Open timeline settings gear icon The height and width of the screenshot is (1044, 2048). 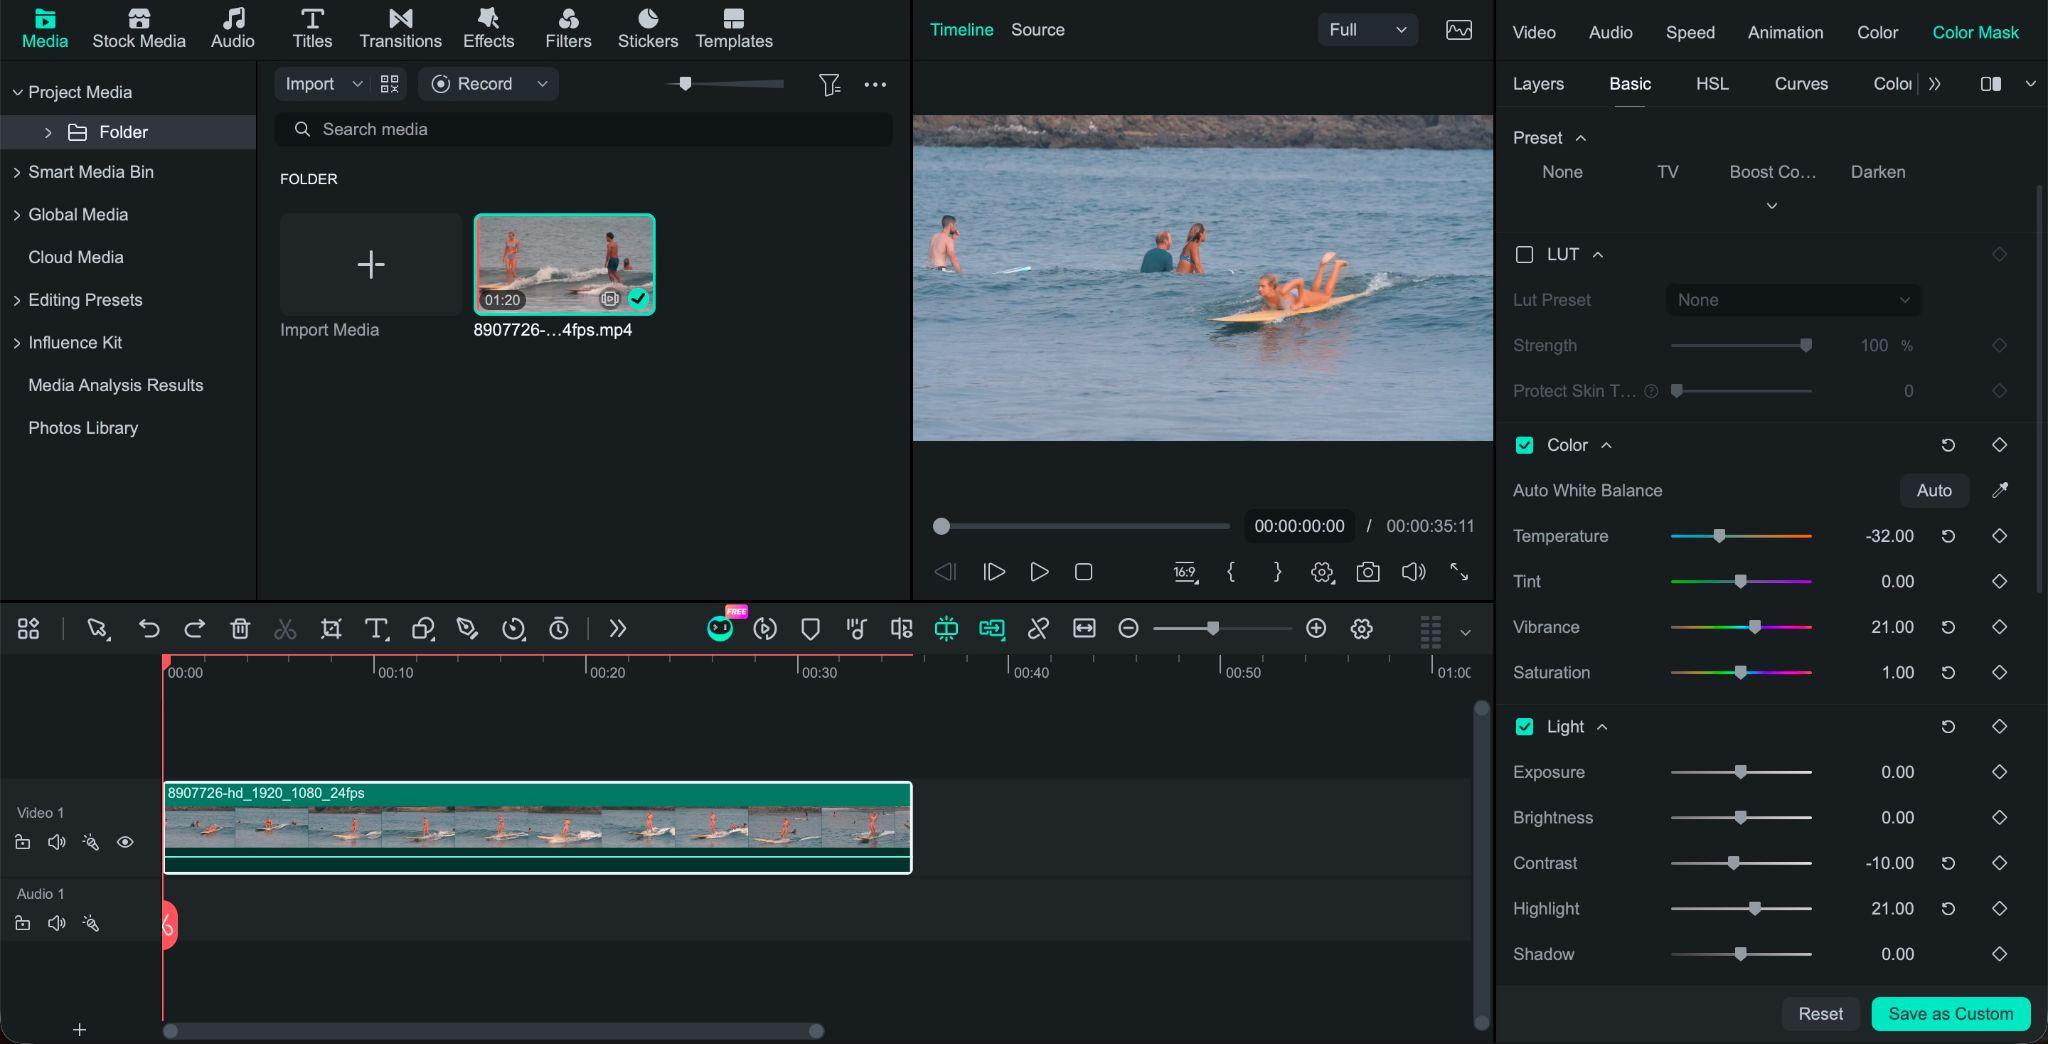click(1361, 628)
